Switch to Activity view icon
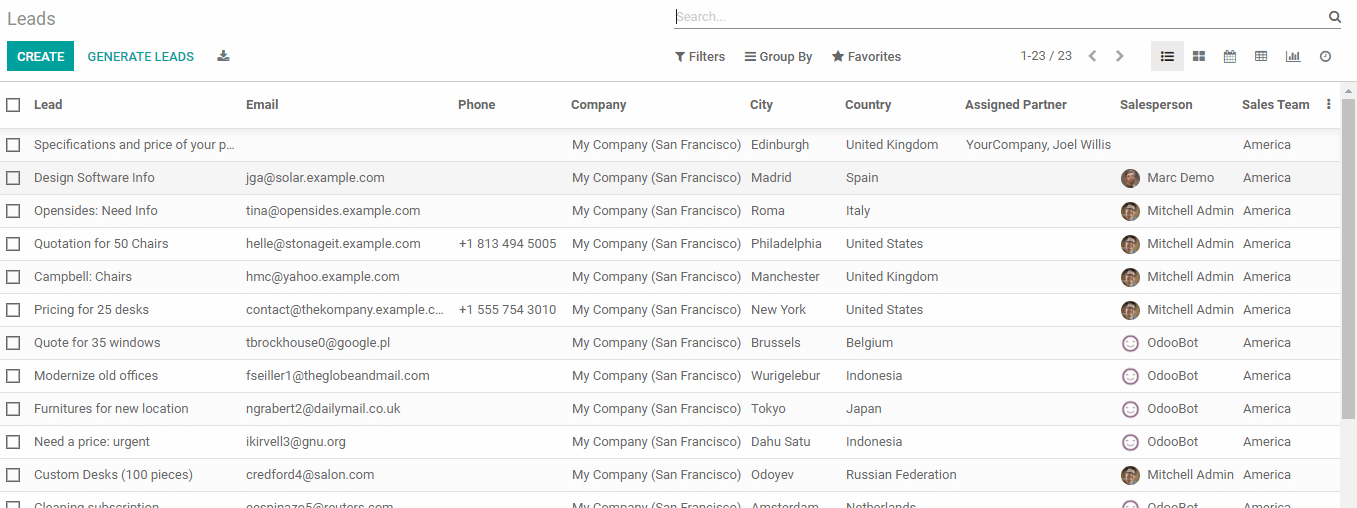 1325,57
